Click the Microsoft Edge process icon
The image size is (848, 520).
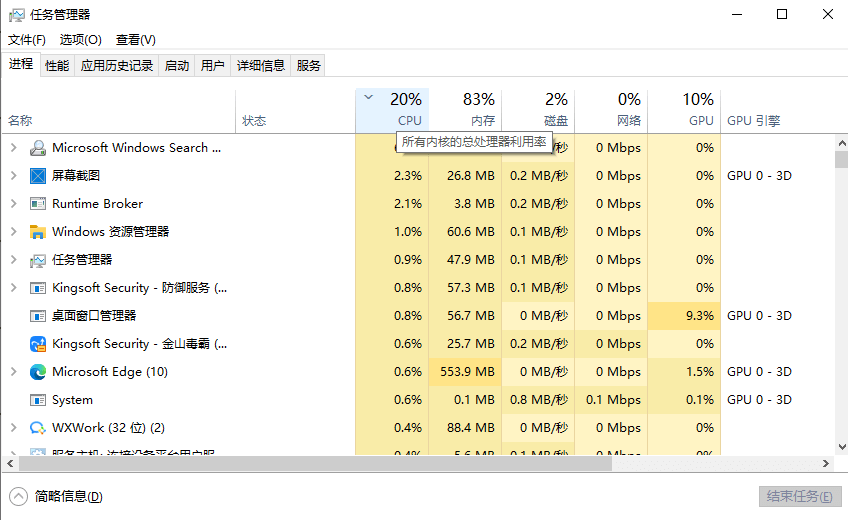[37, 372]
